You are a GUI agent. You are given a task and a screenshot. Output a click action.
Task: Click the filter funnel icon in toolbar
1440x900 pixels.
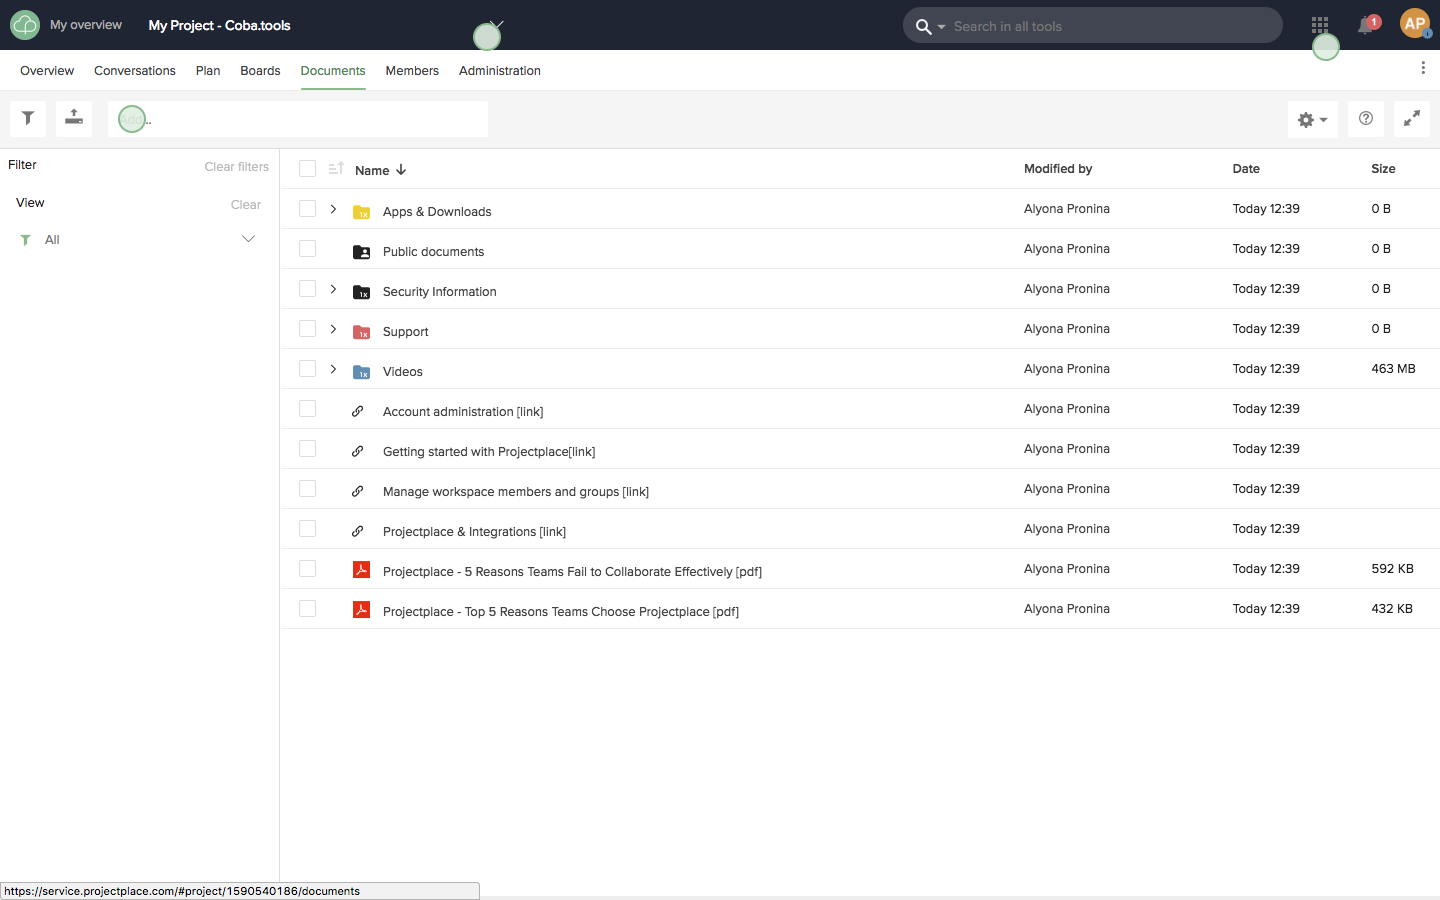(x=28, y=118)
